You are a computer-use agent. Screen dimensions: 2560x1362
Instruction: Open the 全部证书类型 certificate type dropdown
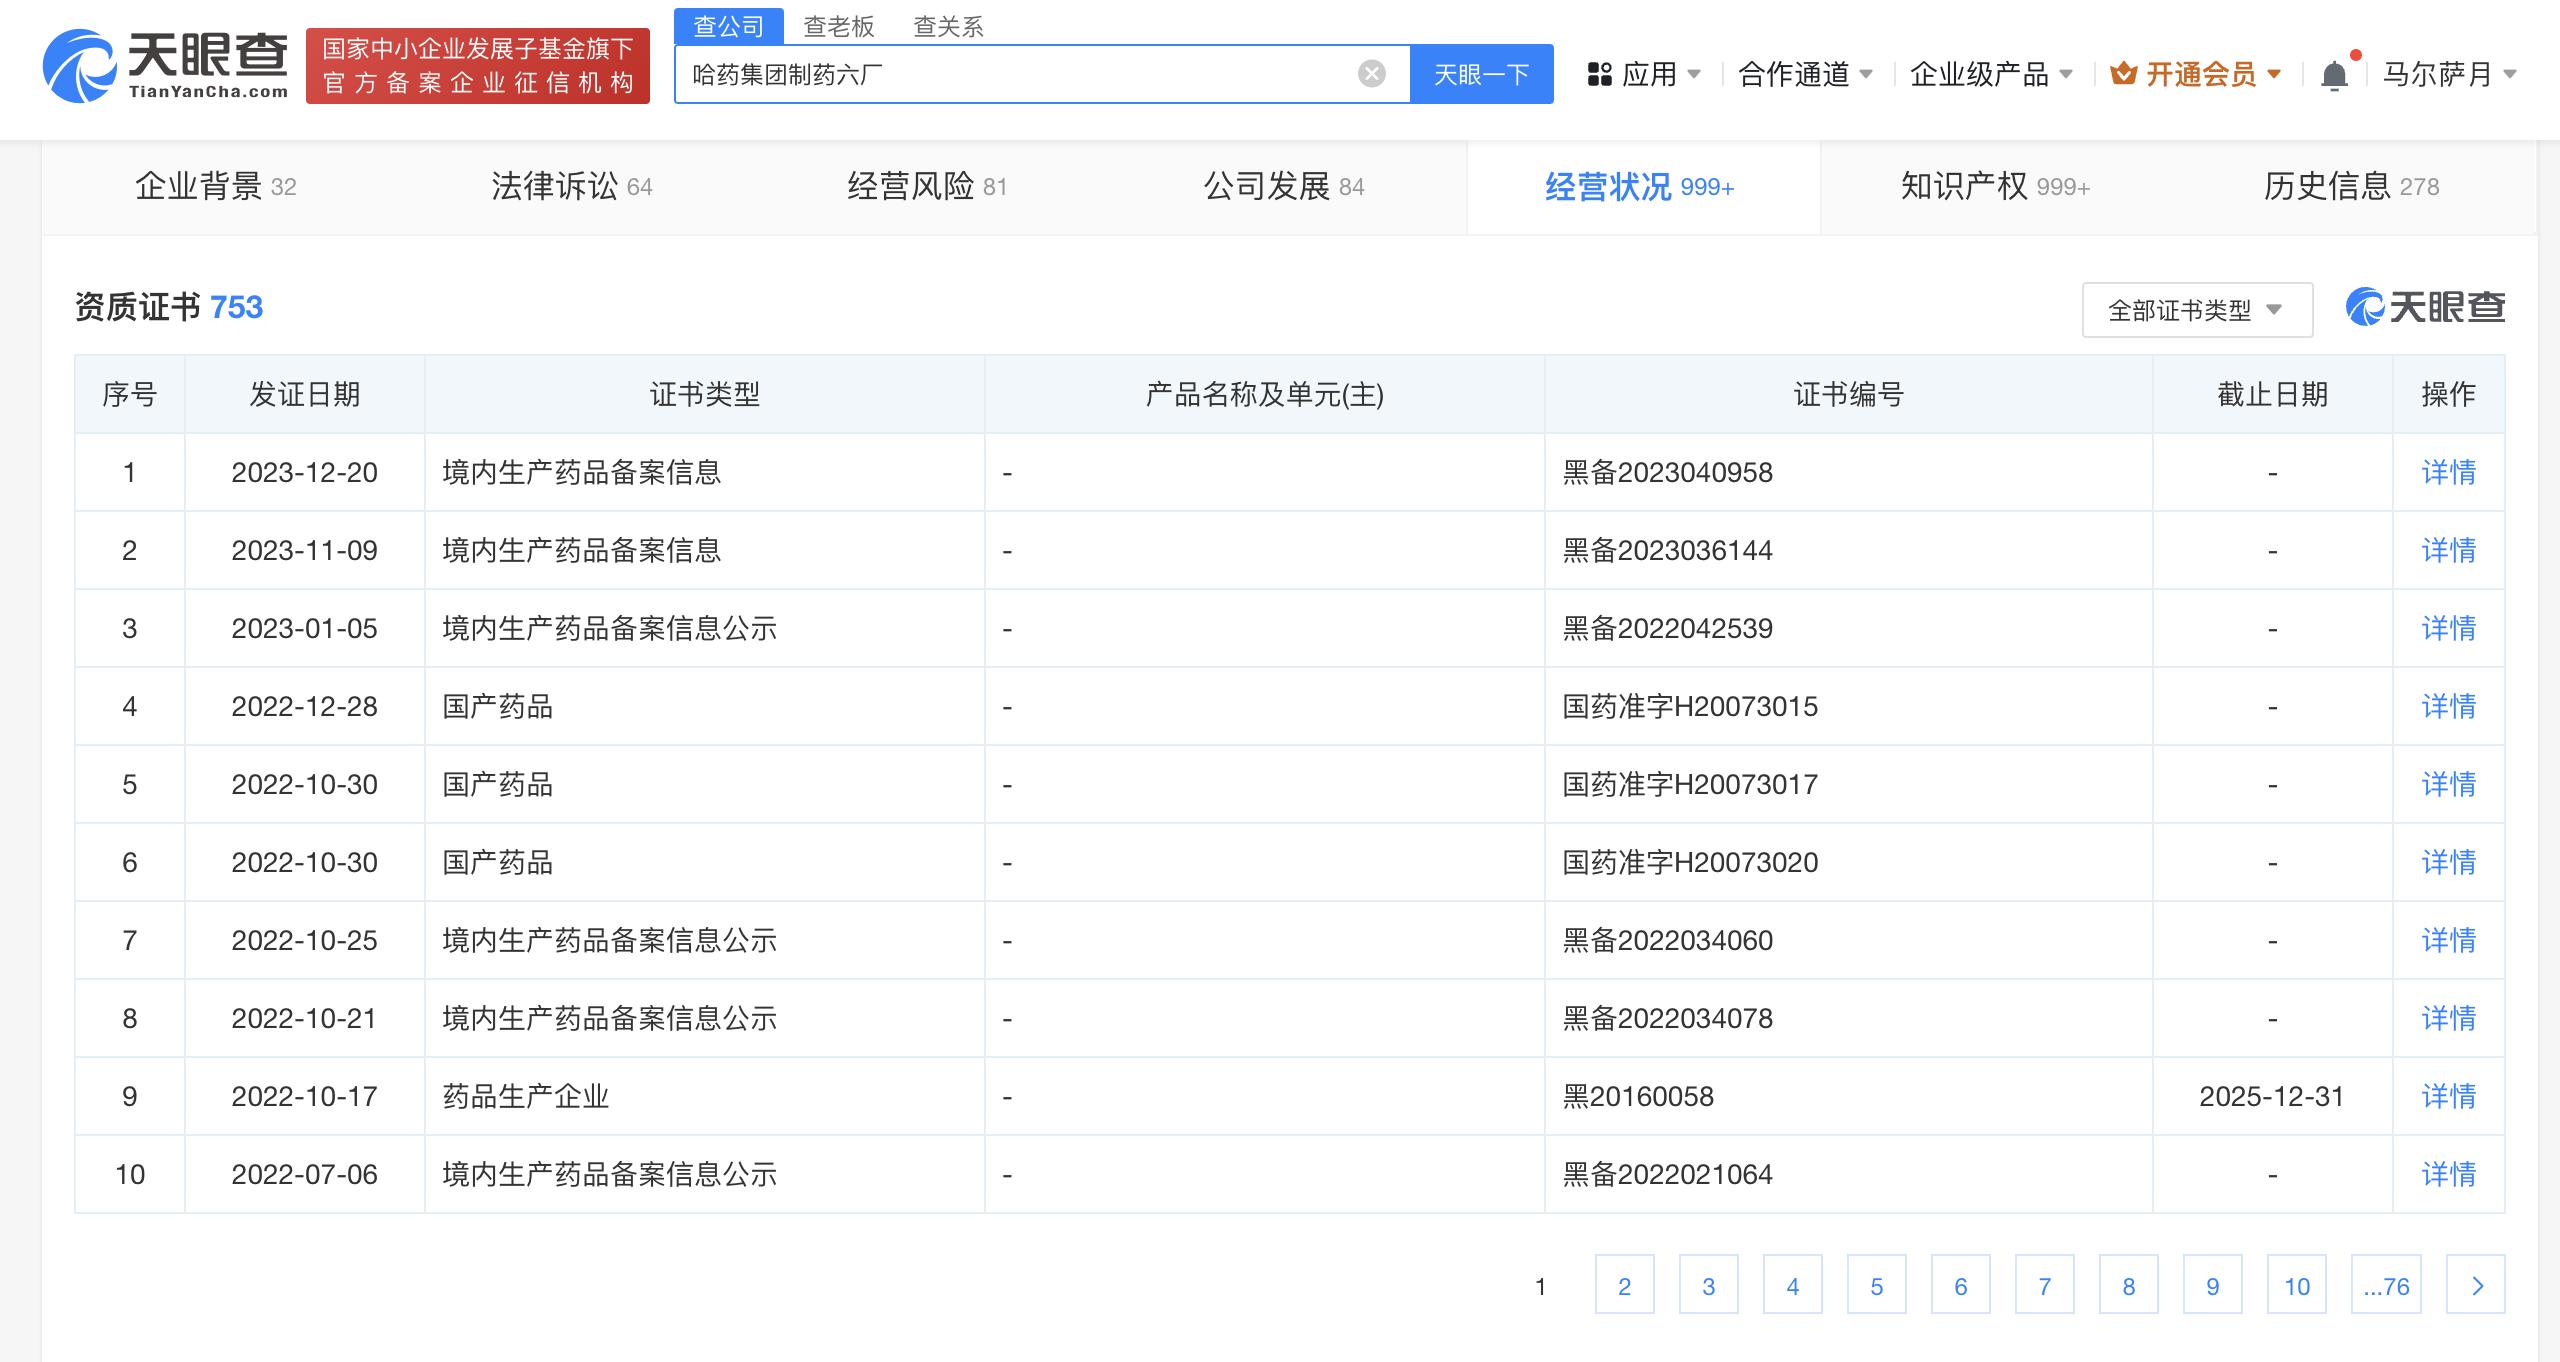click(x=2196, y=309)
